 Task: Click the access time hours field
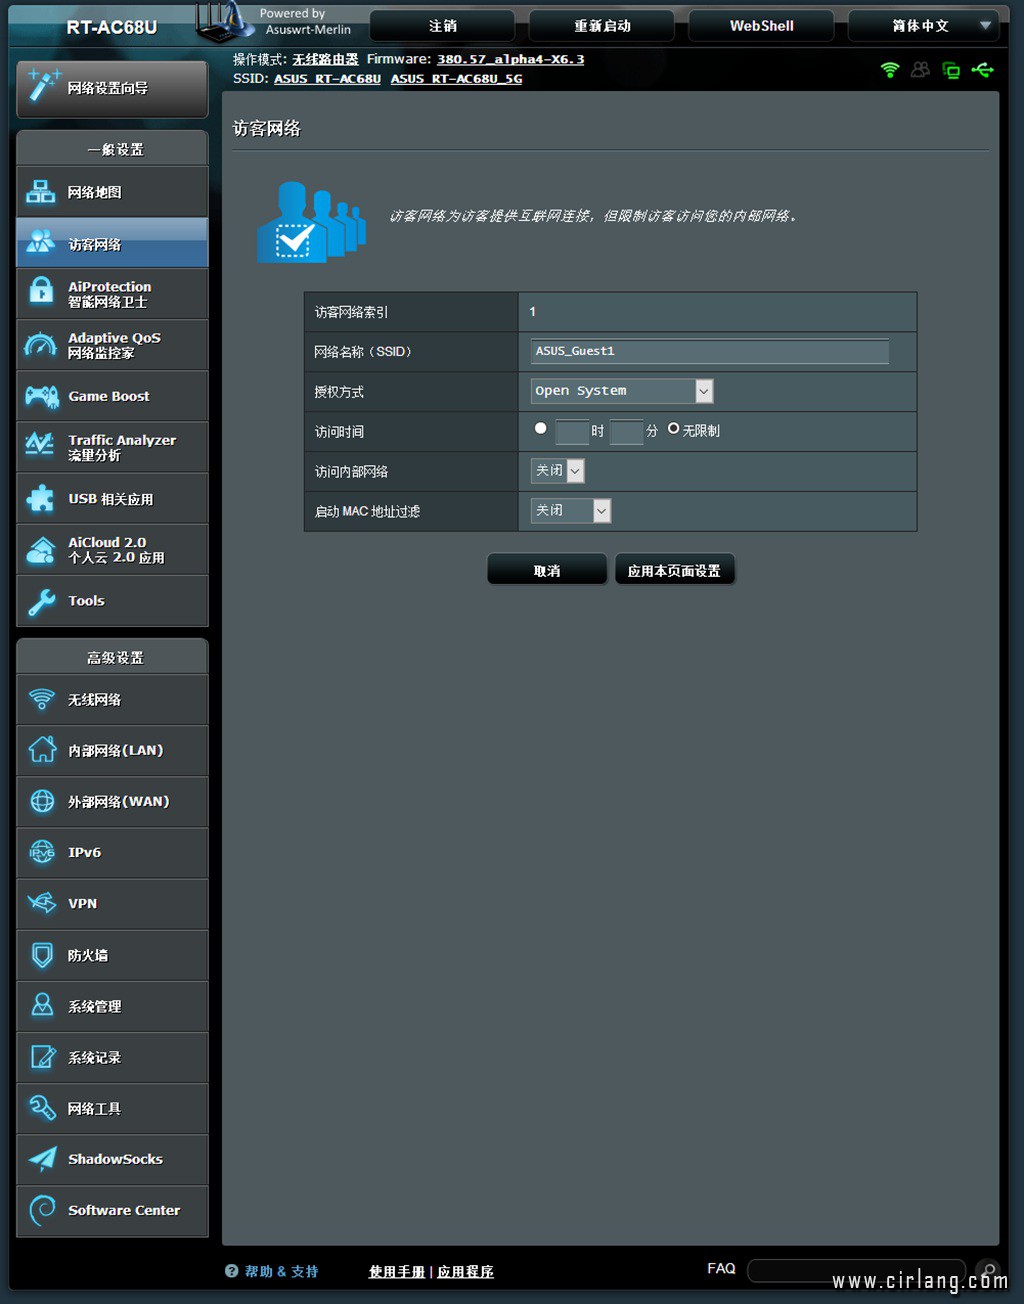pos(572,431)
